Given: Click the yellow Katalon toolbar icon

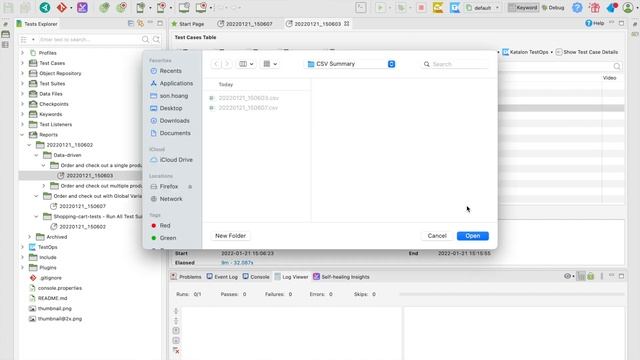Looking at the screenshot, I should coord(438,7).
